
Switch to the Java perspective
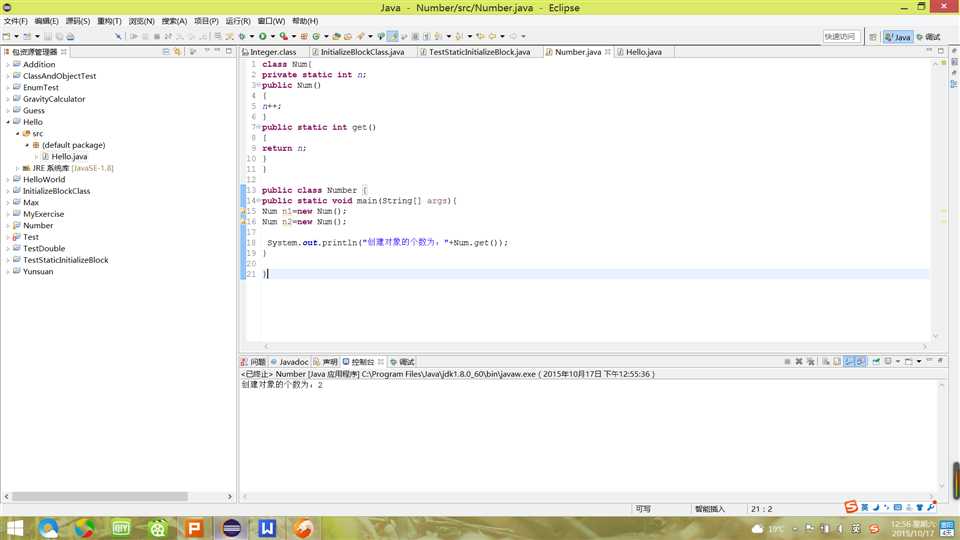(898, 37)
